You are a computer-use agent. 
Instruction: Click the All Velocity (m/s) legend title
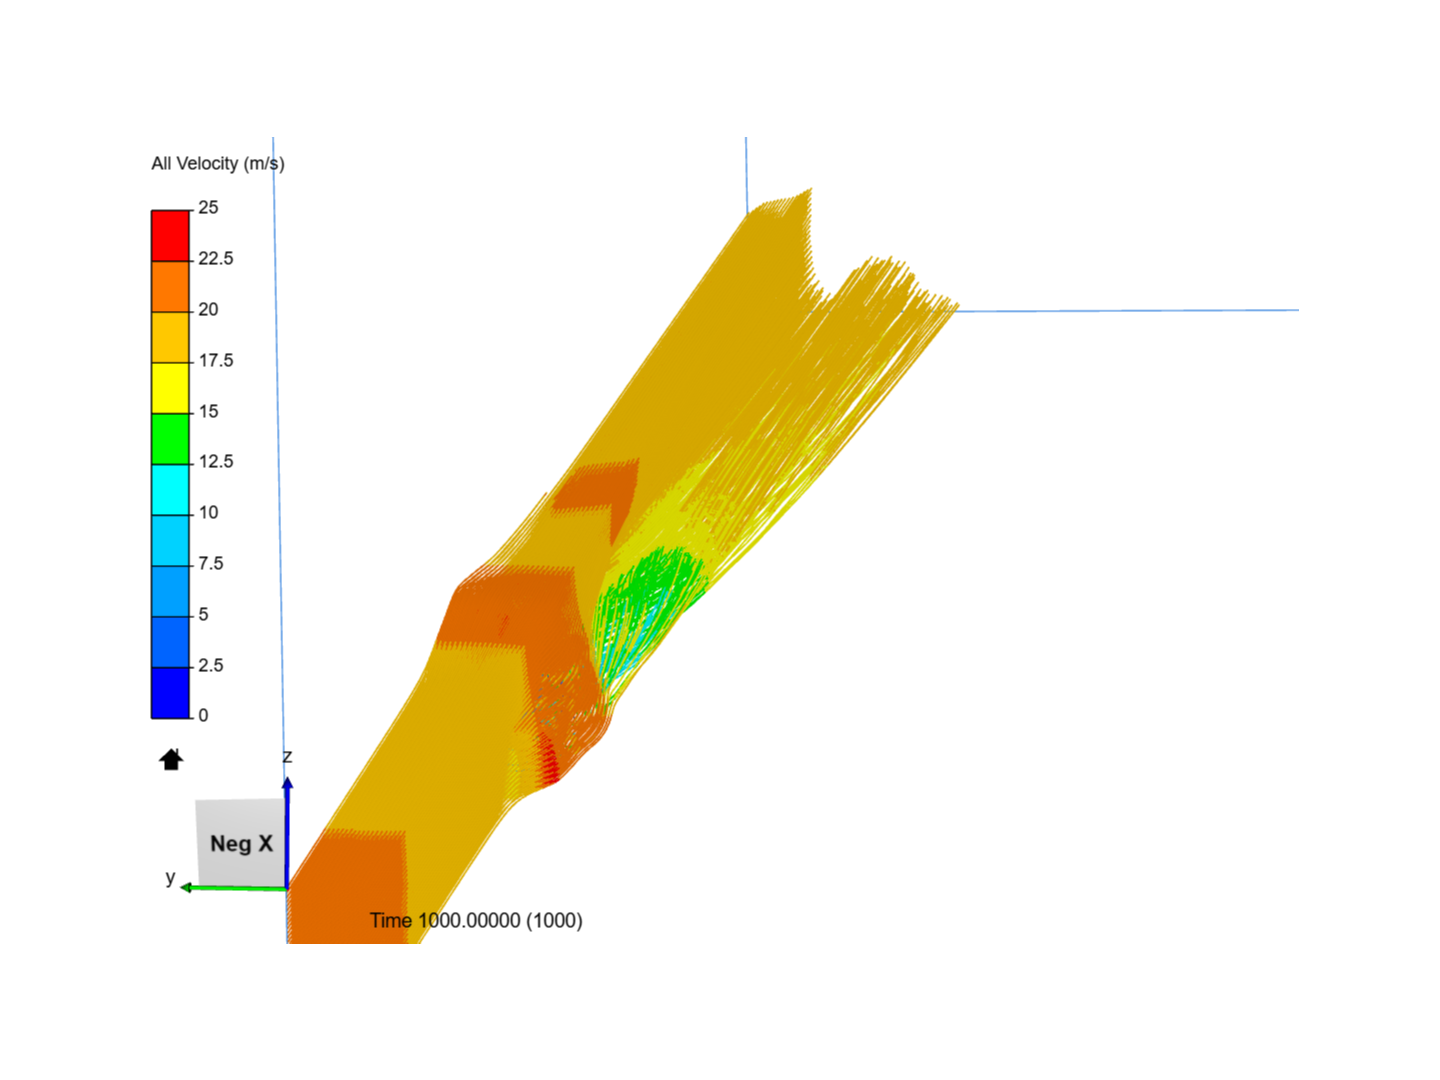coord(218,164)
